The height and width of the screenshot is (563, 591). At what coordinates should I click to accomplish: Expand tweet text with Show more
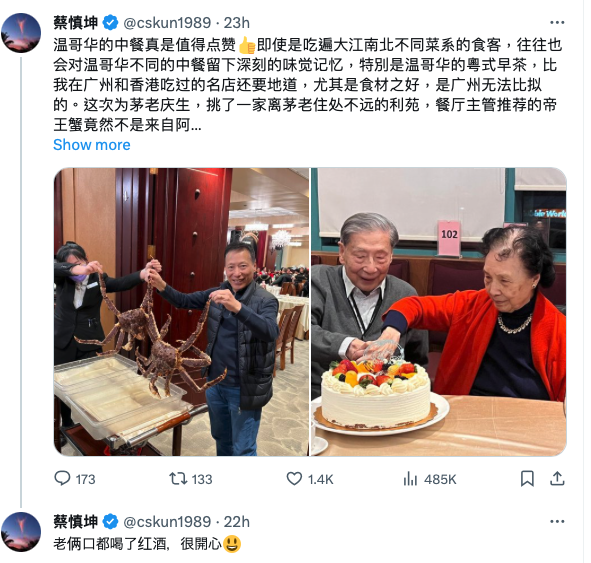[92, 145]
